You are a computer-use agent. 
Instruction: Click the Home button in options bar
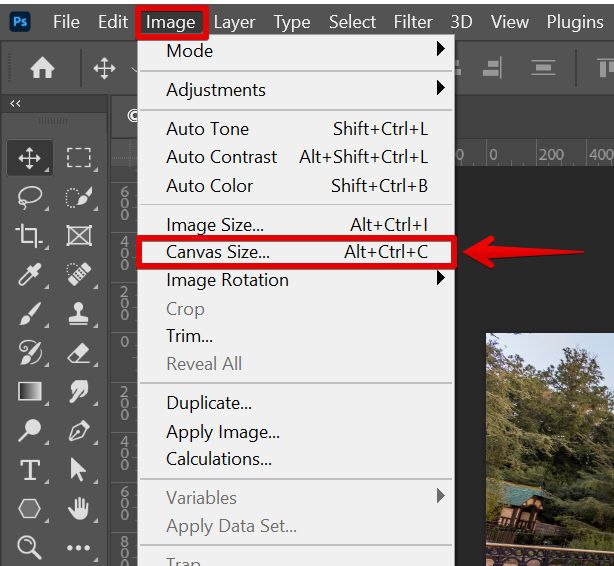(x=42, y=68)
